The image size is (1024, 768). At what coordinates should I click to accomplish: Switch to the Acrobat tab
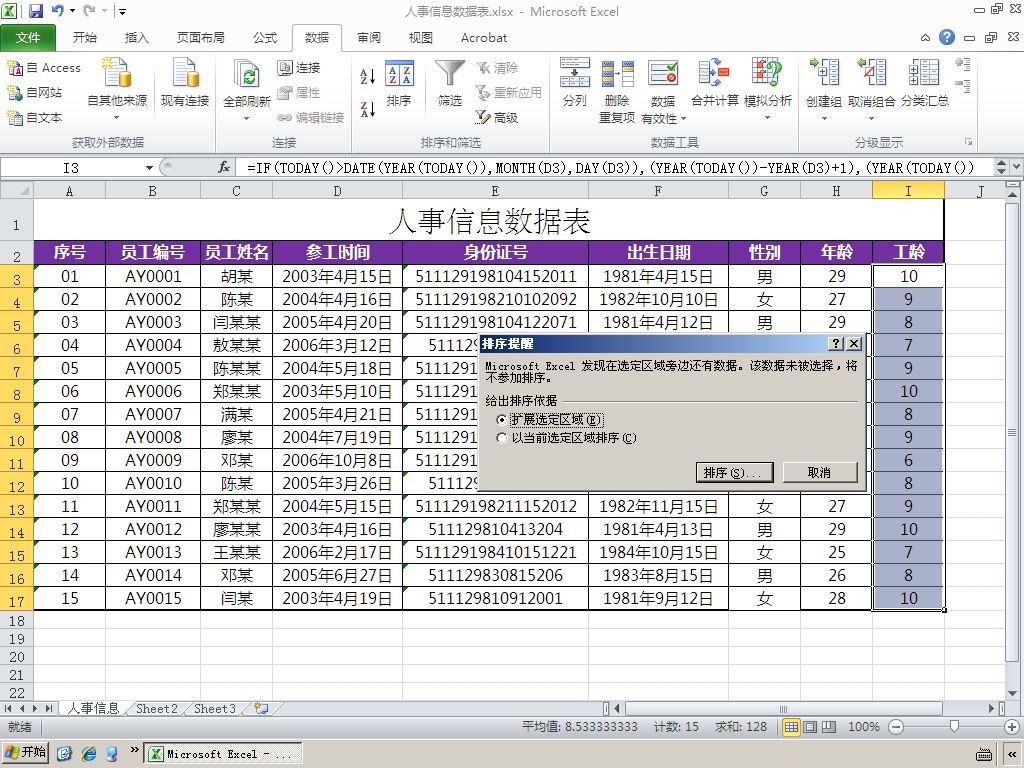point(484,37)
